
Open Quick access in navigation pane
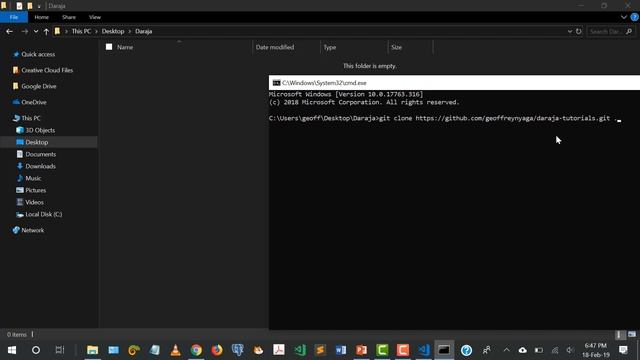click(38, 54)
